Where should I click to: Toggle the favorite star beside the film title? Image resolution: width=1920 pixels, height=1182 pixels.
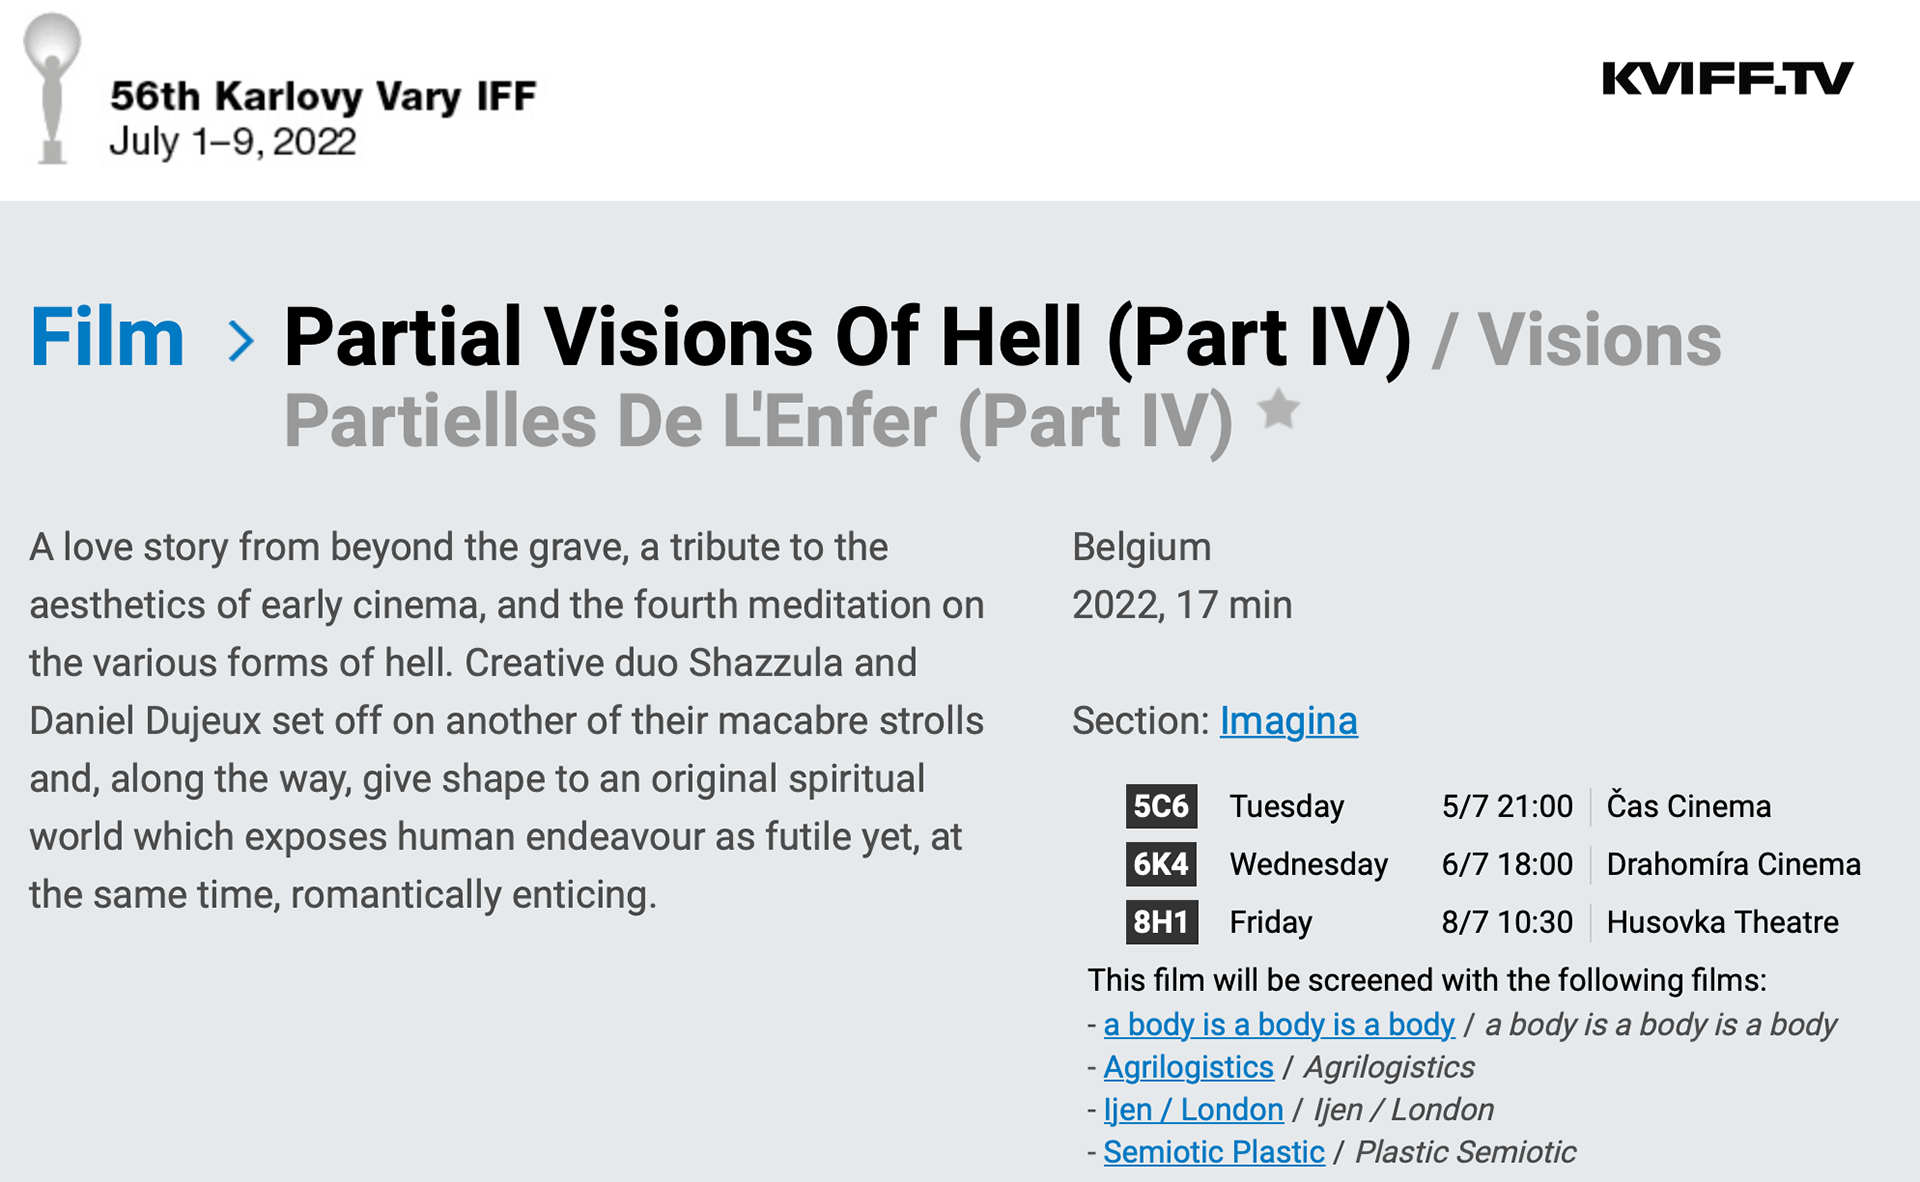coord(1279,410)
